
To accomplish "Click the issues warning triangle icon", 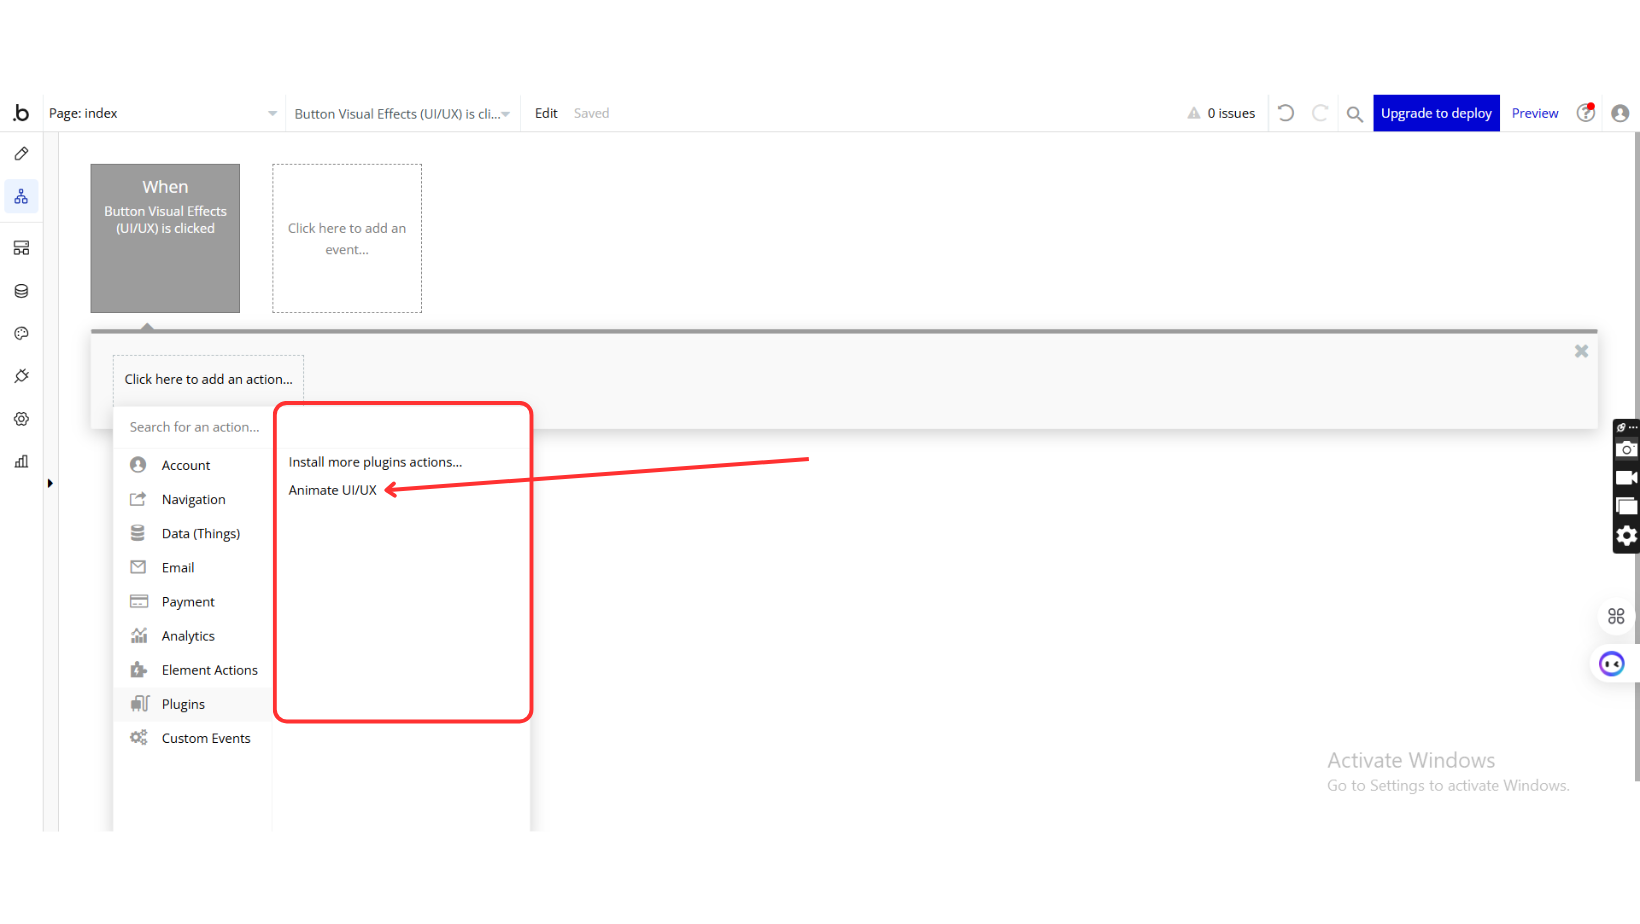I will click(x=1194, y=113).
